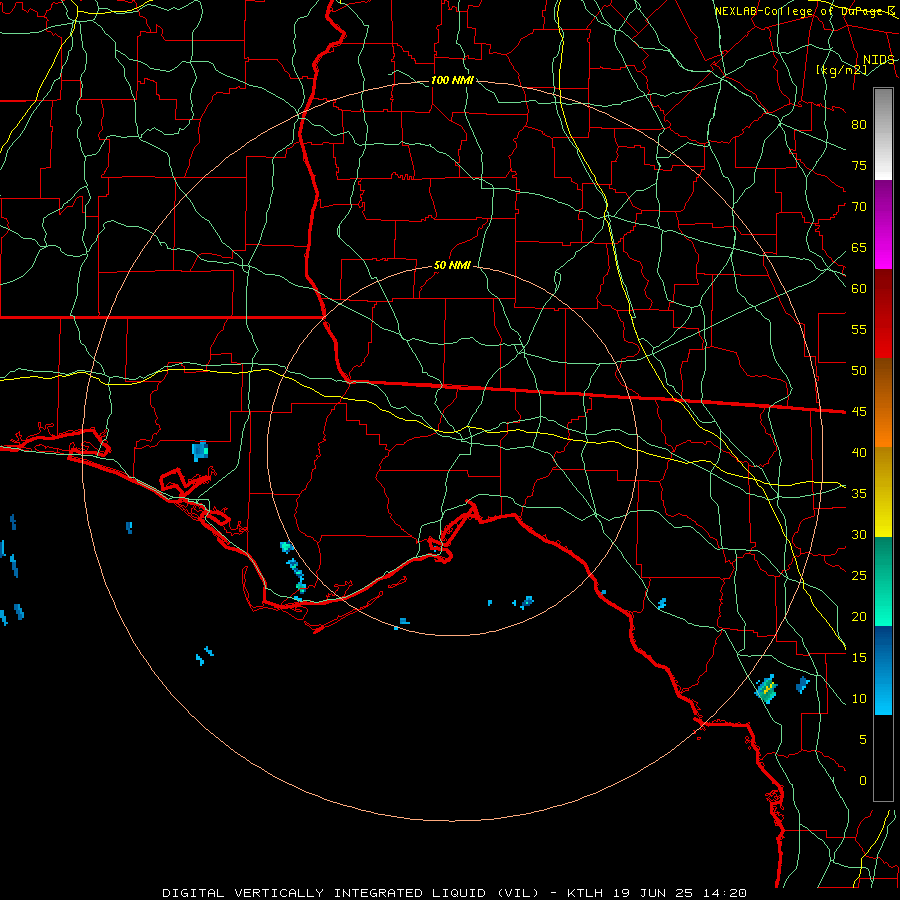900x900 pixels.
Task: Pick the white-gray 75–80 color scale segment
Action: [x=883, y=134]
